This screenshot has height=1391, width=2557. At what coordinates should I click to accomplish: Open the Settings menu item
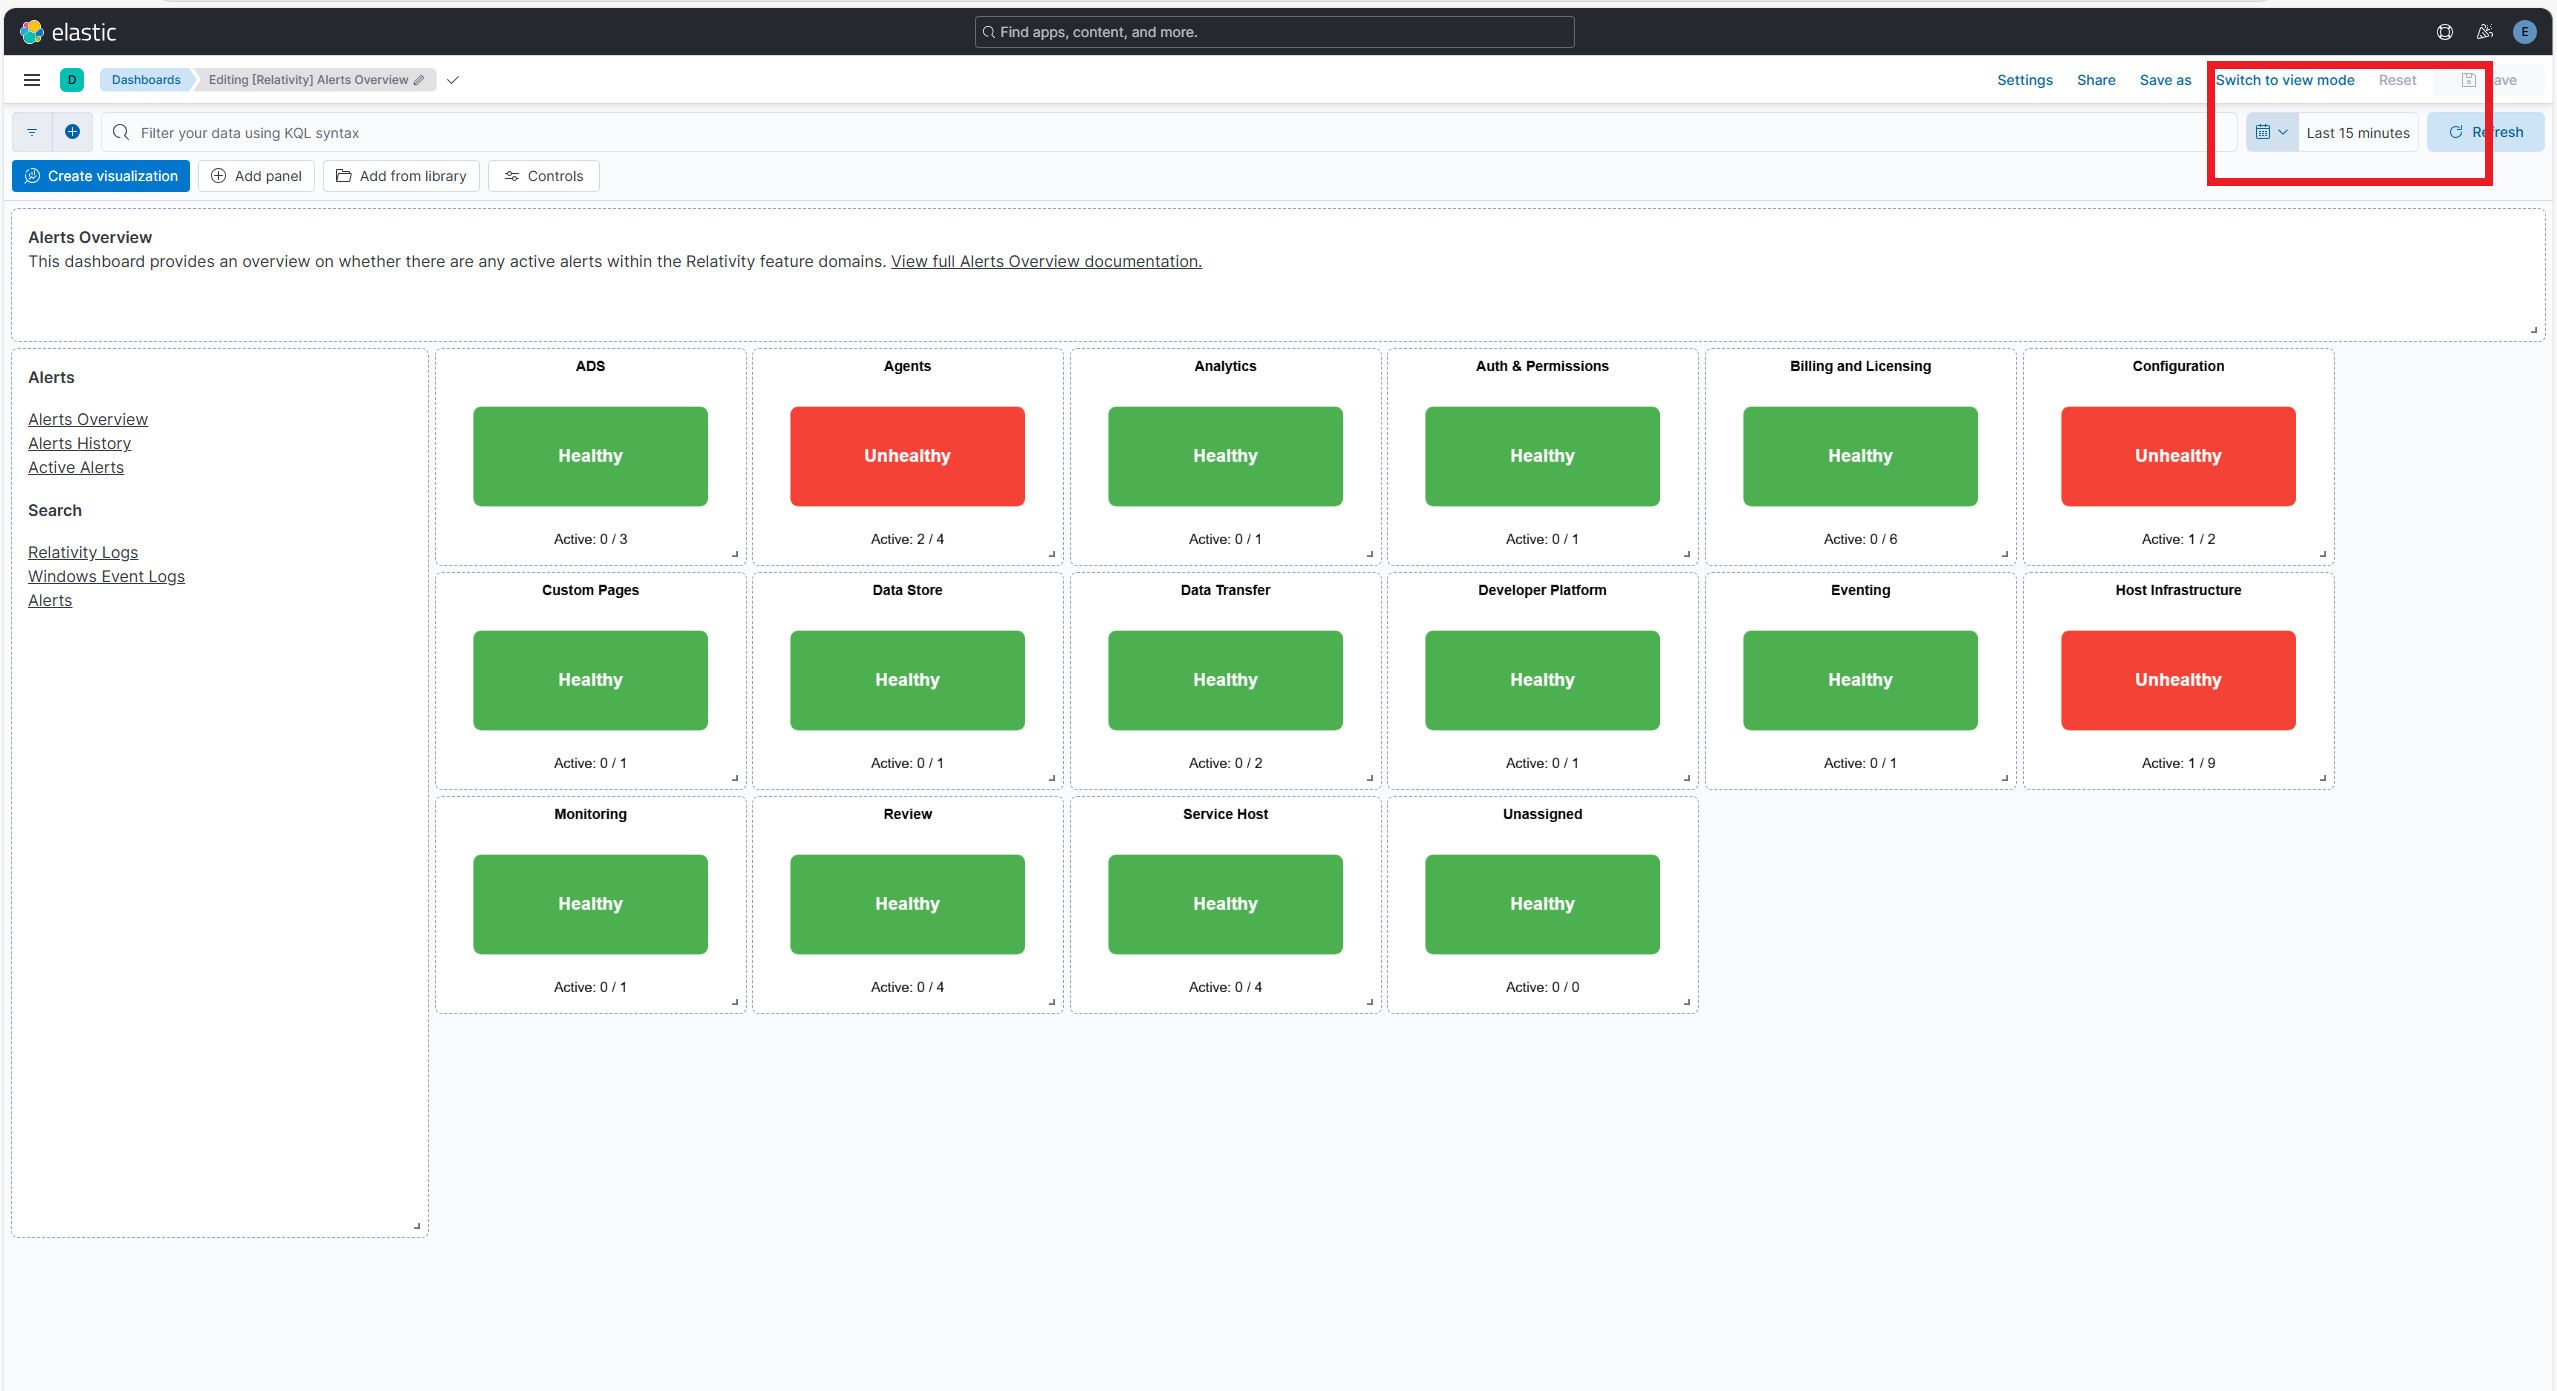point(2024,80)
